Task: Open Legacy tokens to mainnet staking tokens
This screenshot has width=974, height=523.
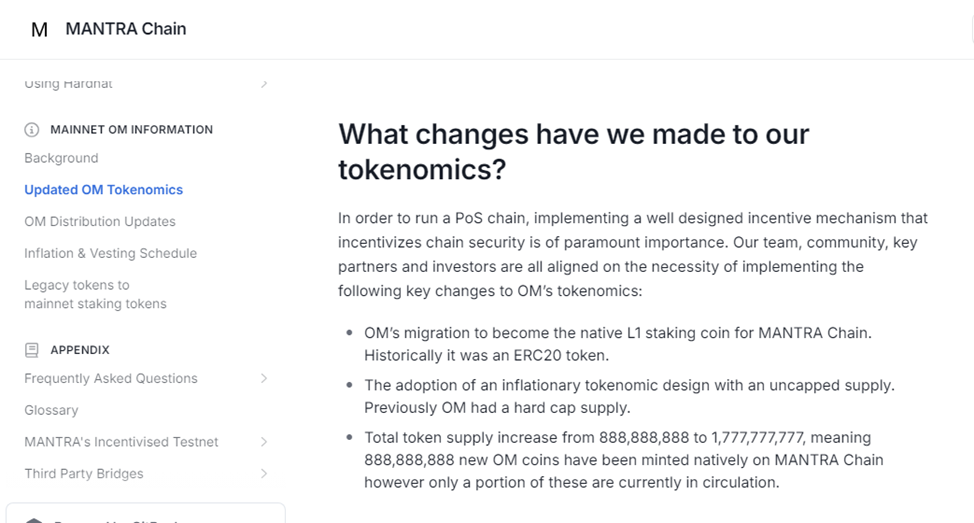Action: [x=96, y=294]
